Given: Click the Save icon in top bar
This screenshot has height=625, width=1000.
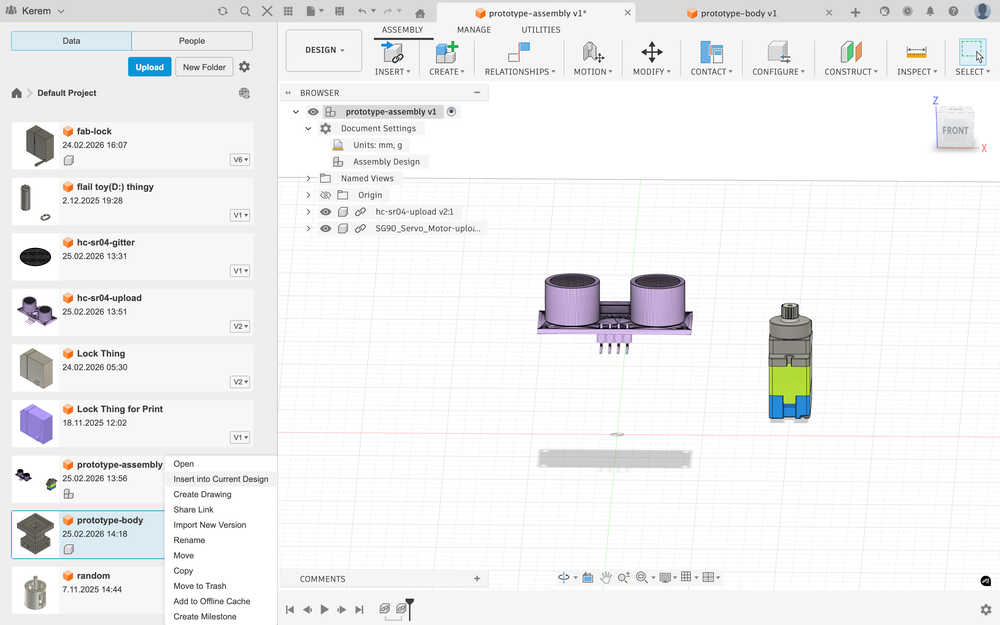Looking at the screenshot, I should pyautogui.click(x=339, y=11).
